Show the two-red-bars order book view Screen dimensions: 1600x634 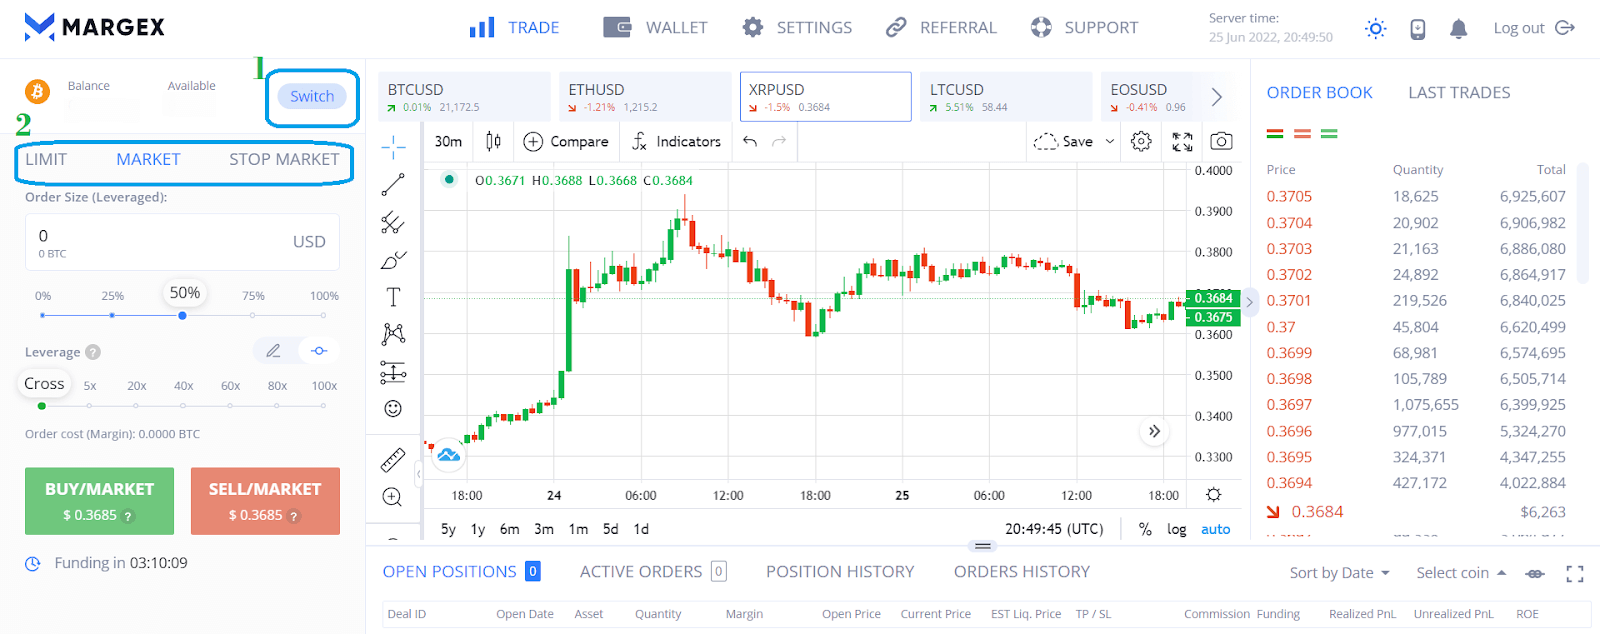(x=1302, y=133)
